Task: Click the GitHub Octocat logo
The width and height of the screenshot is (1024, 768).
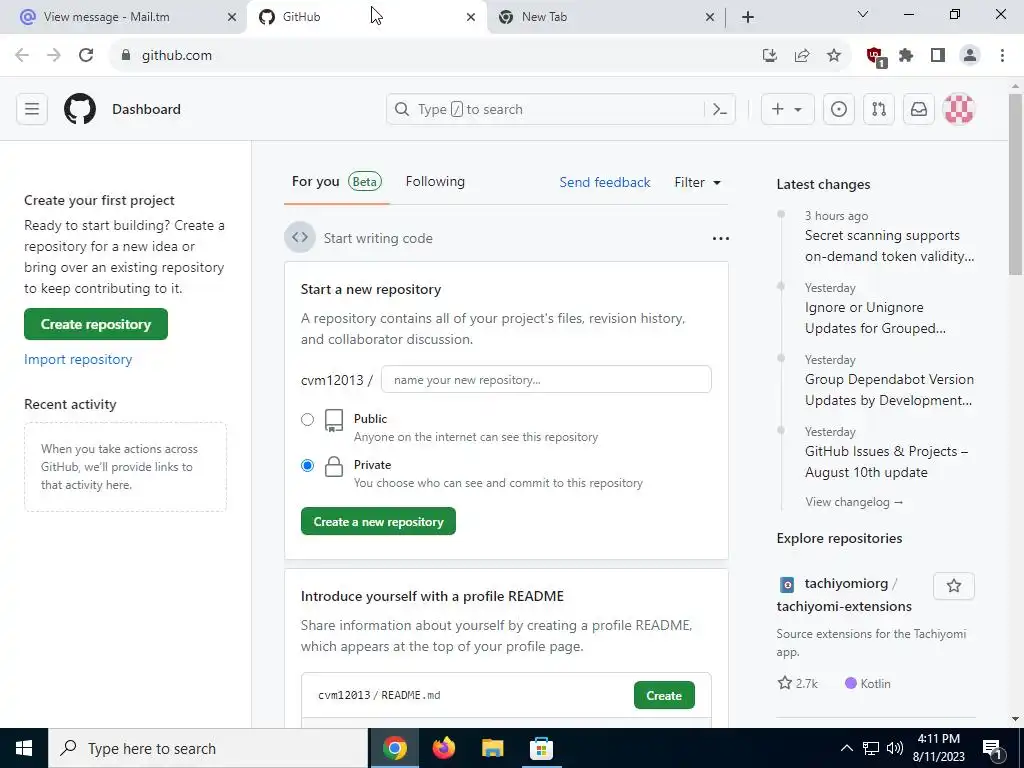Action: 80,109
